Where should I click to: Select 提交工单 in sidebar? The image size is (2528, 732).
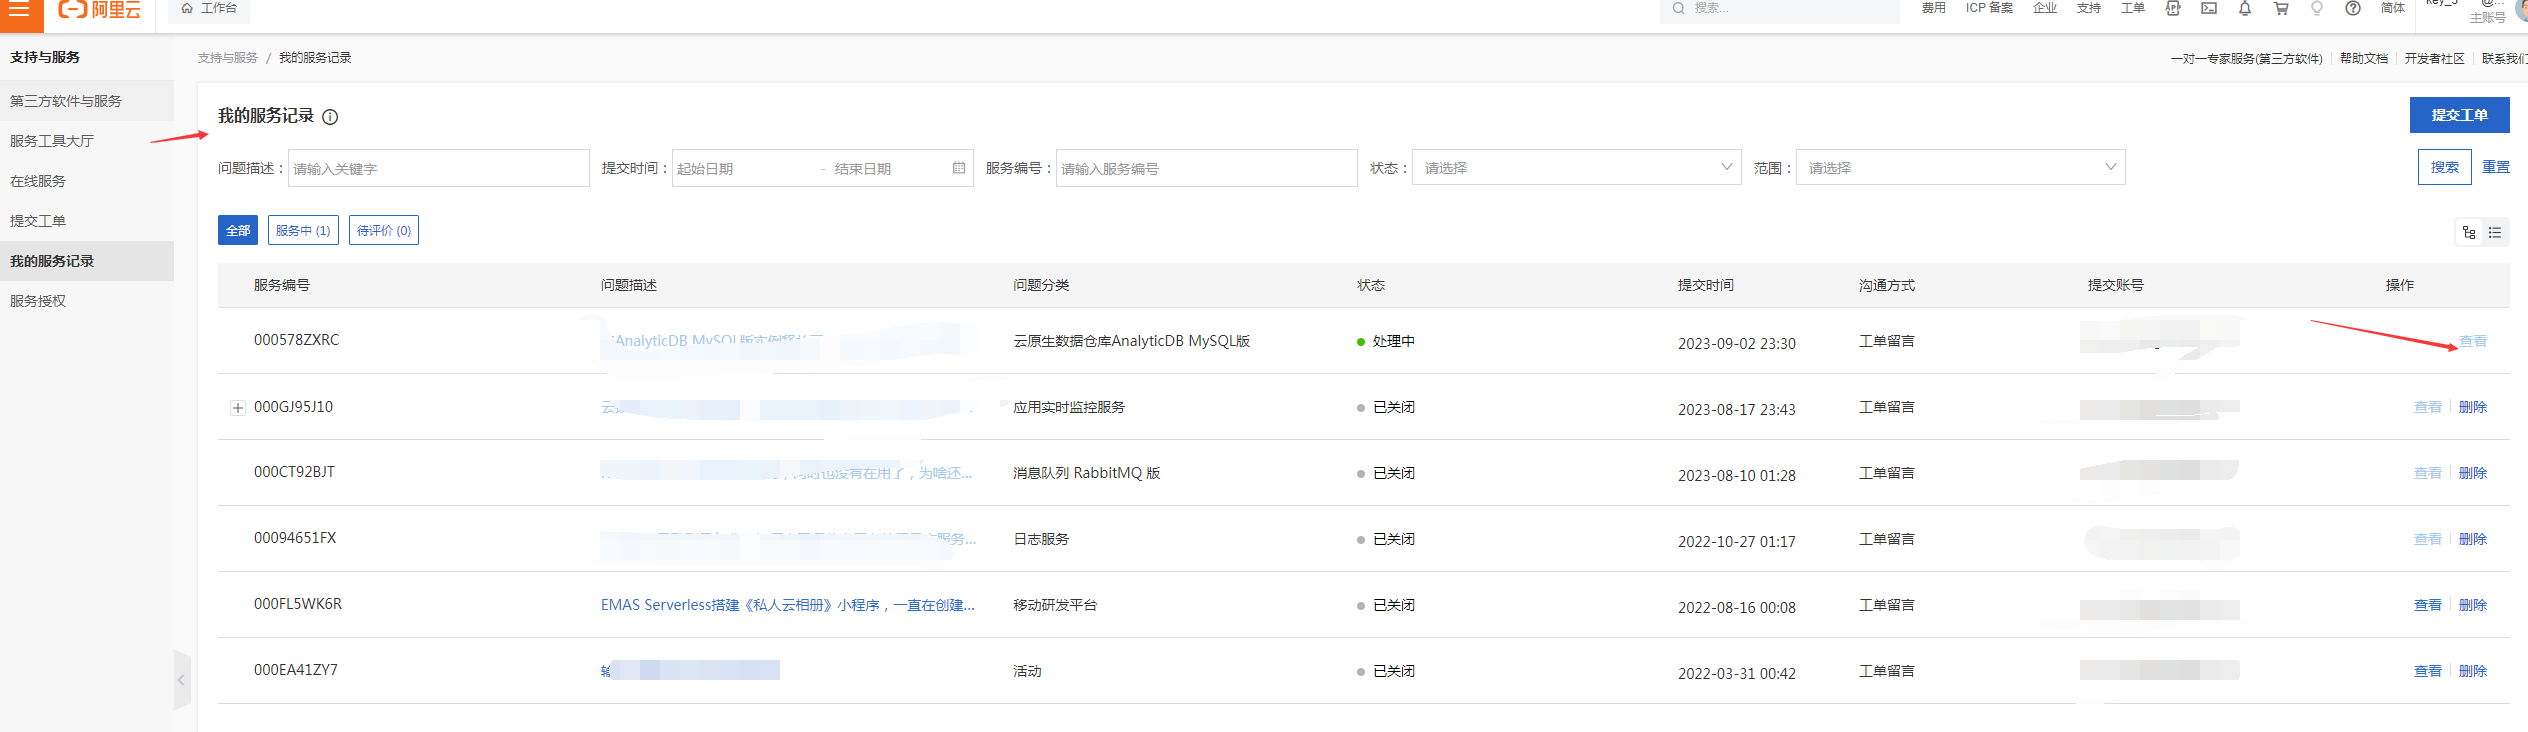(87, 221)
